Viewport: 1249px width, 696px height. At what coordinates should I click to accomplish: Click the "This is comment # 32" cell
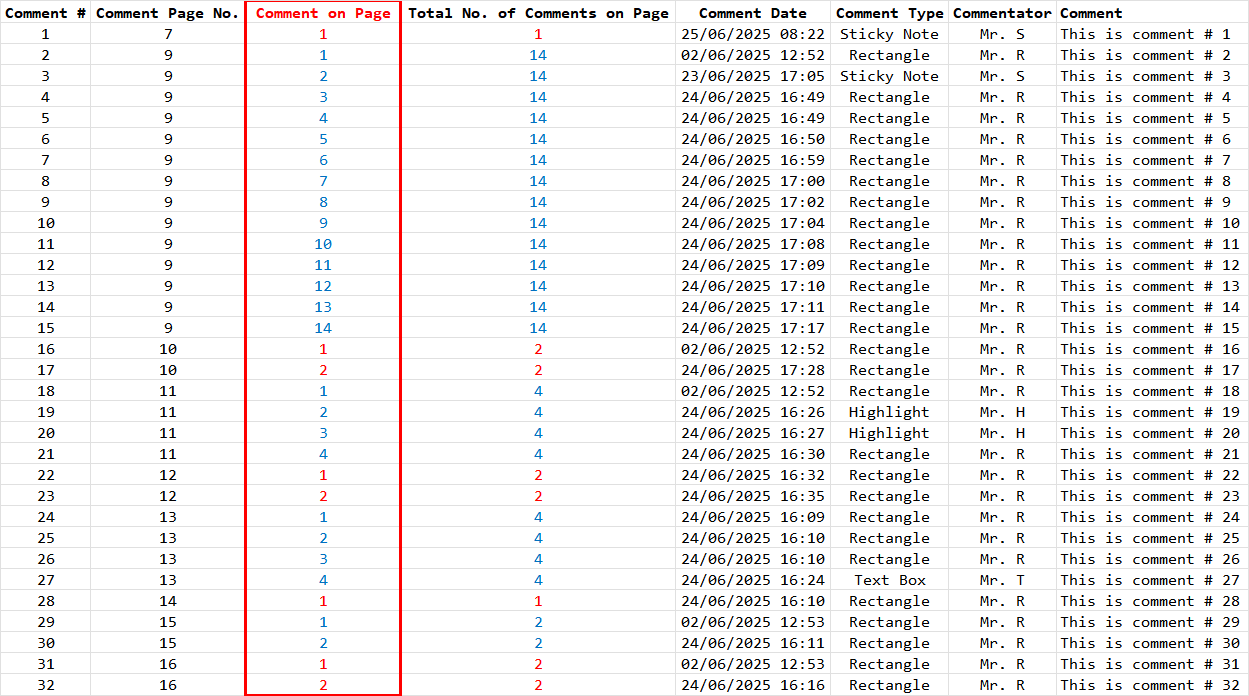pyautogui.click(x=1150, y=685)
